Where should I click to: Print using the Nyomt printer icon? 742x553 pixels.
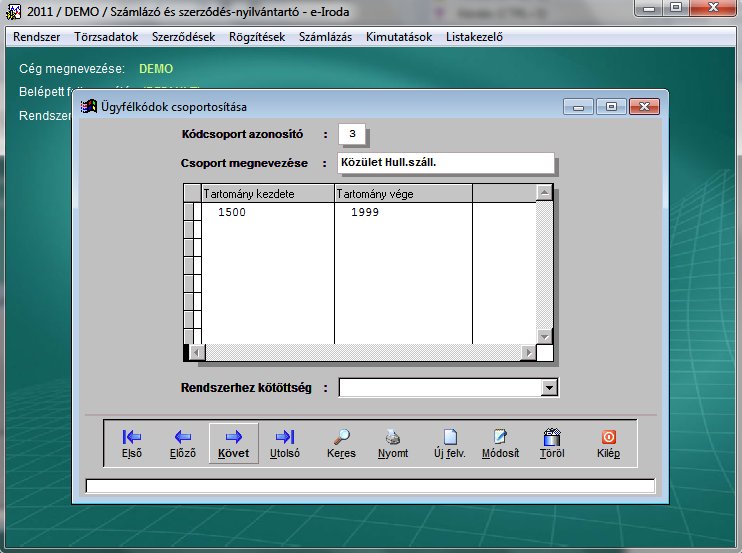pos(394,443)
